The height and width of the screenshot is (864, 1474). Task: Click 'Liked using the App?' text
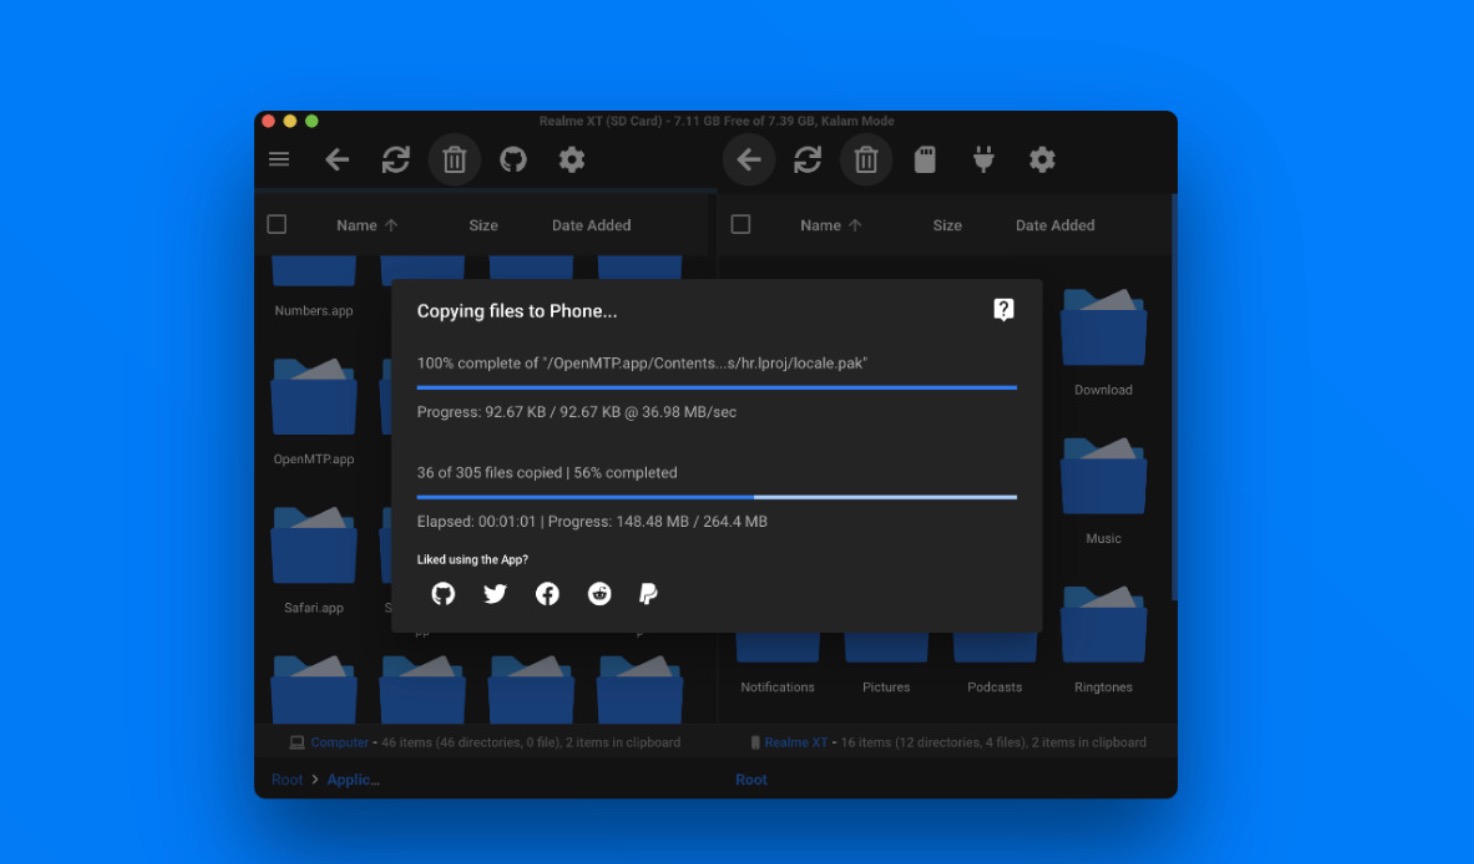pos(472,559)
